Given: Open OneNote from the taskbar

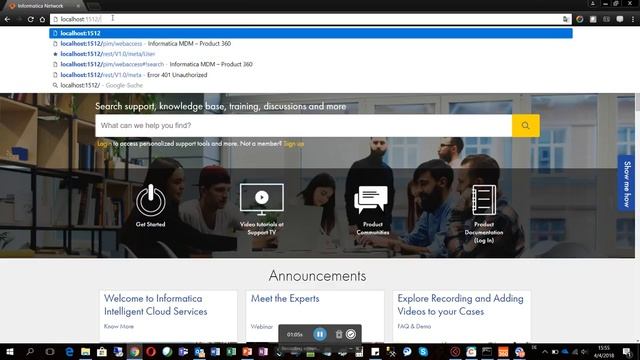Looking at the screenshot, I should point(263,351).
